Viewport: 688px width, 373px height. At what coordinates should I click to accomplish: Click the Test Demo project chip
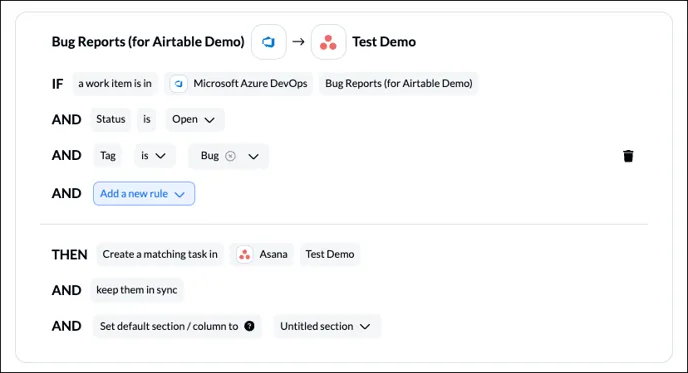[x=330, y=255]
